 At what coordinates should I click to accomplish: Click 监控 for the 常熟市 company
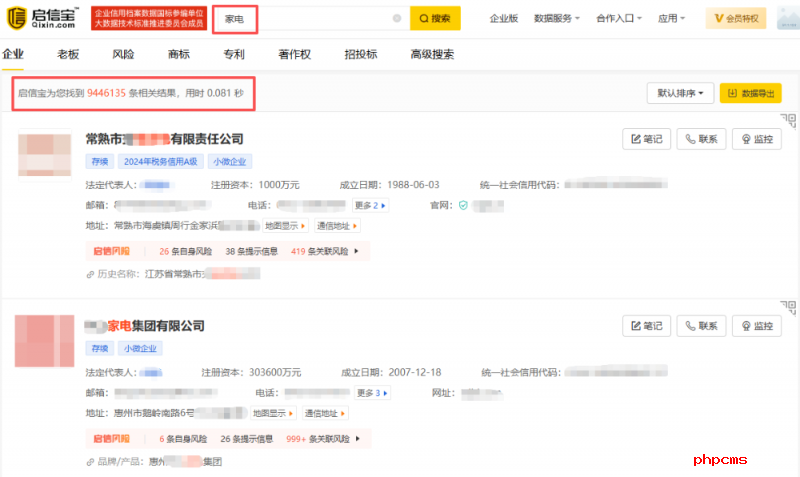click(x=757, y=139)
